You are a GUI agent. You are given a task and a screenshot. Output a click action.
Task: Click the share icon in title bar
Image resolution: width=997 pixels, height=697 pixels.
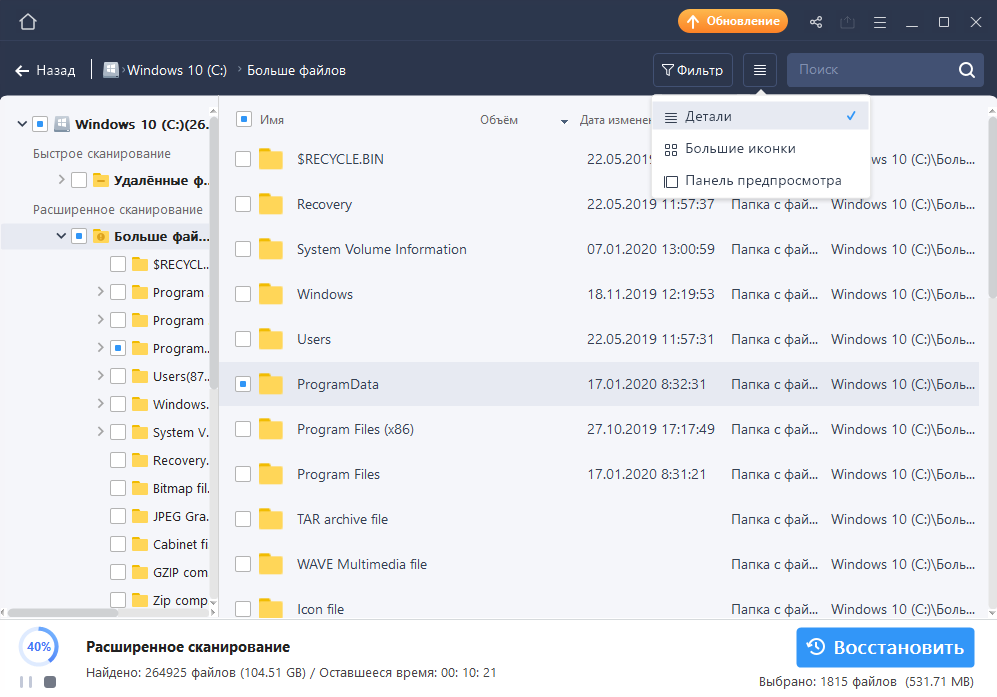[816, 22]
